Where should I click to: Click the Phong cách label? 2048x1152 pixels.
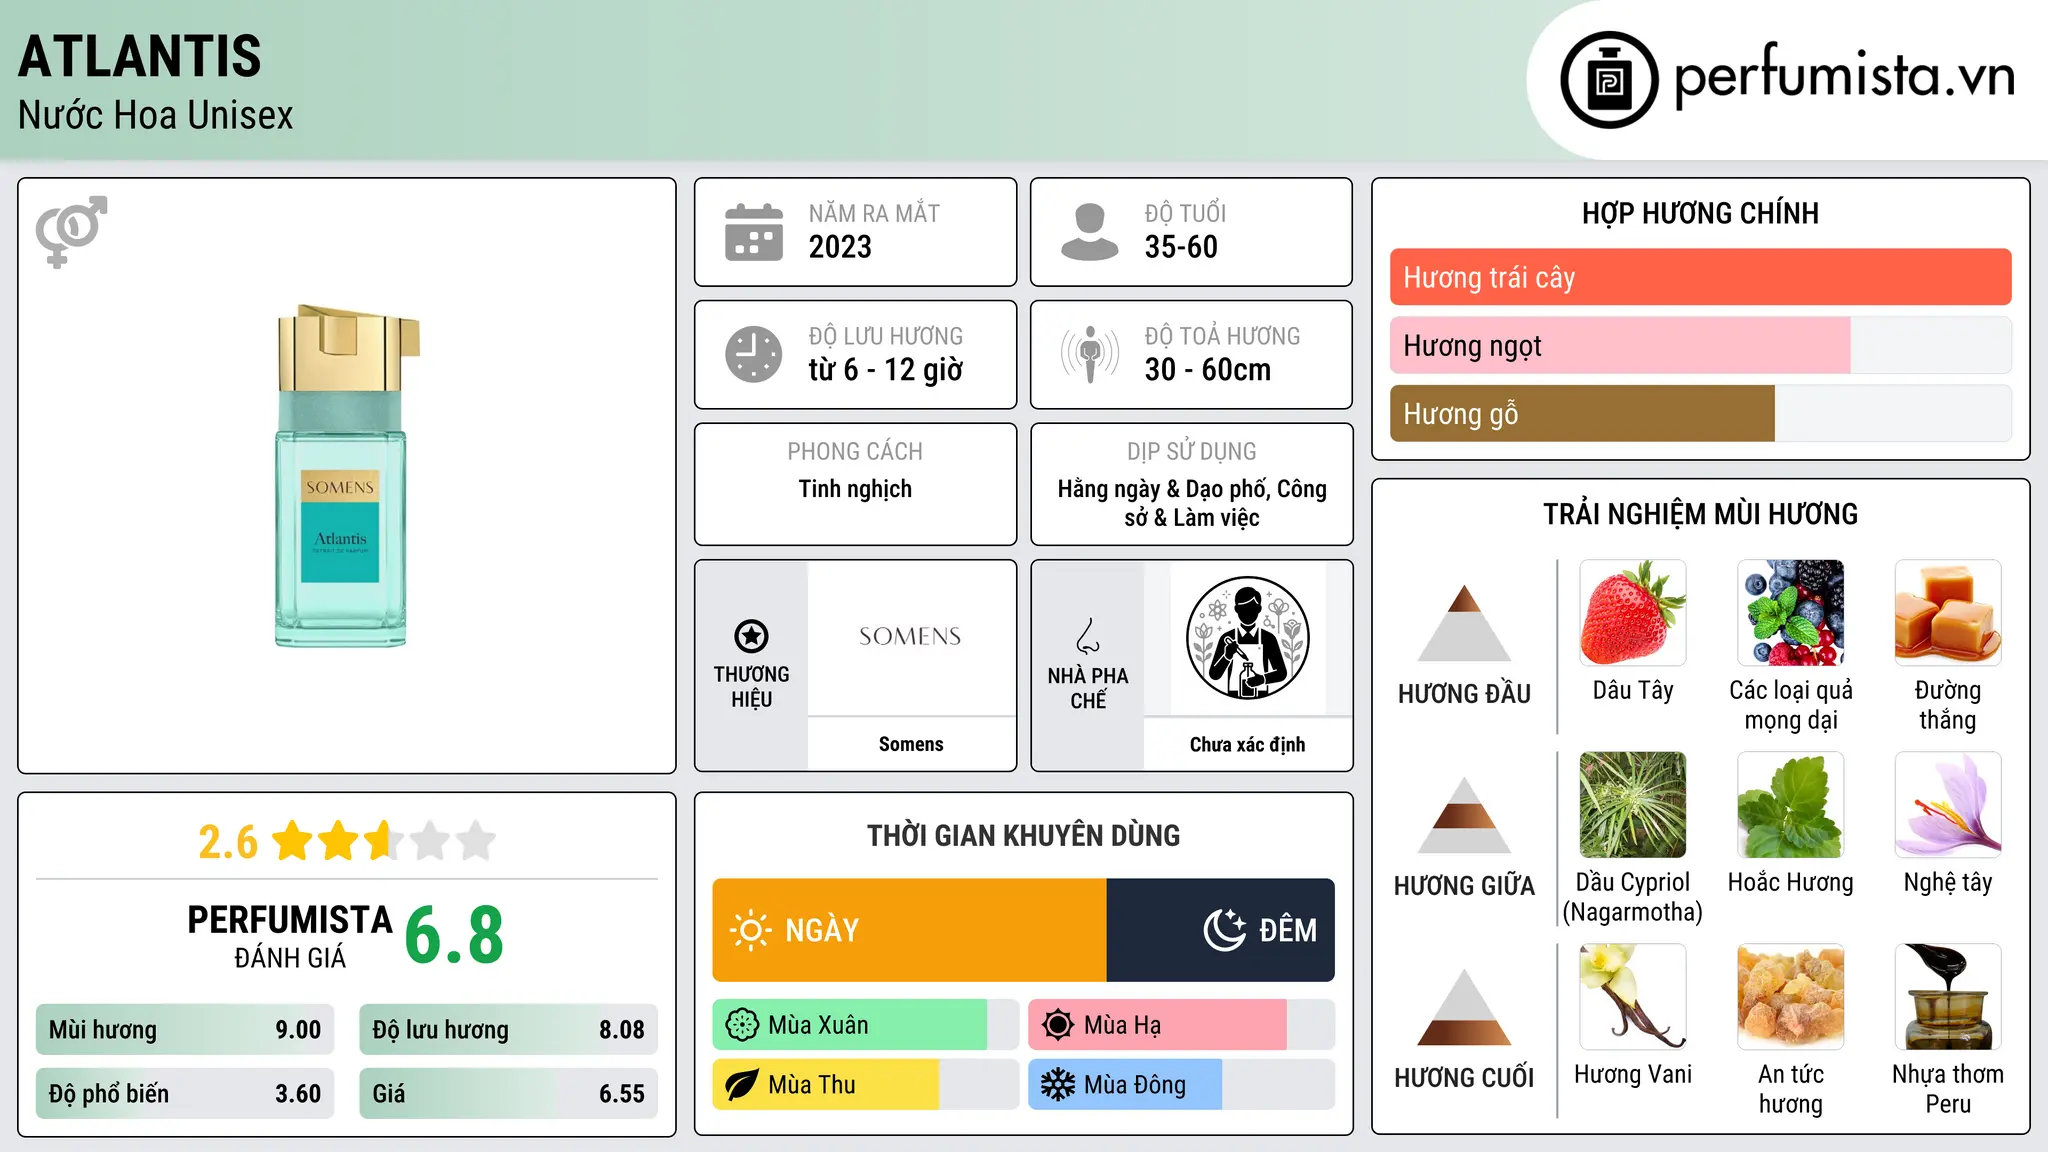[x=855, y=451]
